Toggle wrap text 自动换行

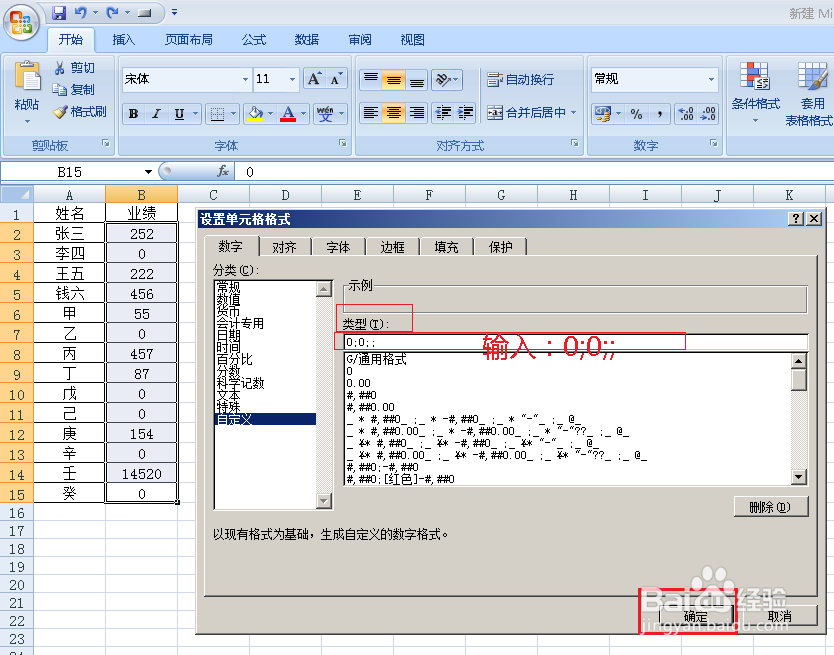[x=521, y=79]
